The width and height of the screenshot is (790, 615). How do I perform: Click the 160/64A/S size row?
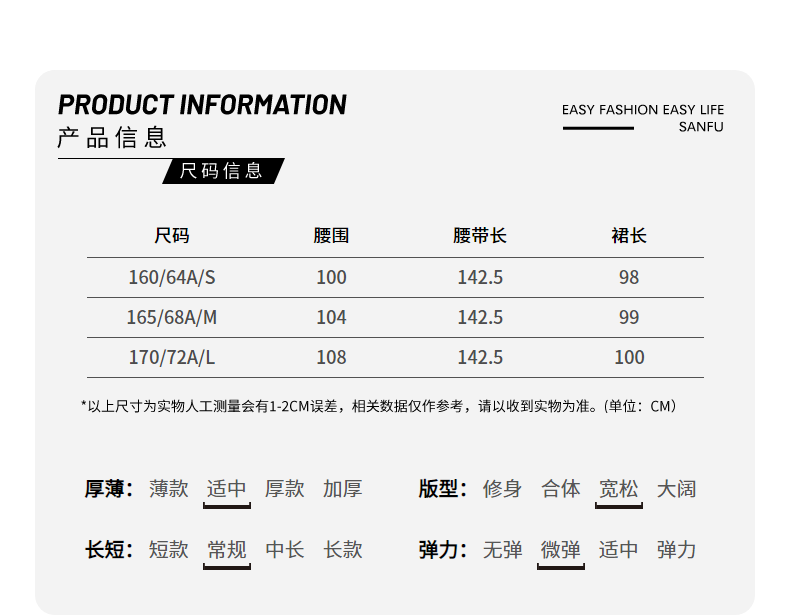pyautogui.click(x=172, y=277)
